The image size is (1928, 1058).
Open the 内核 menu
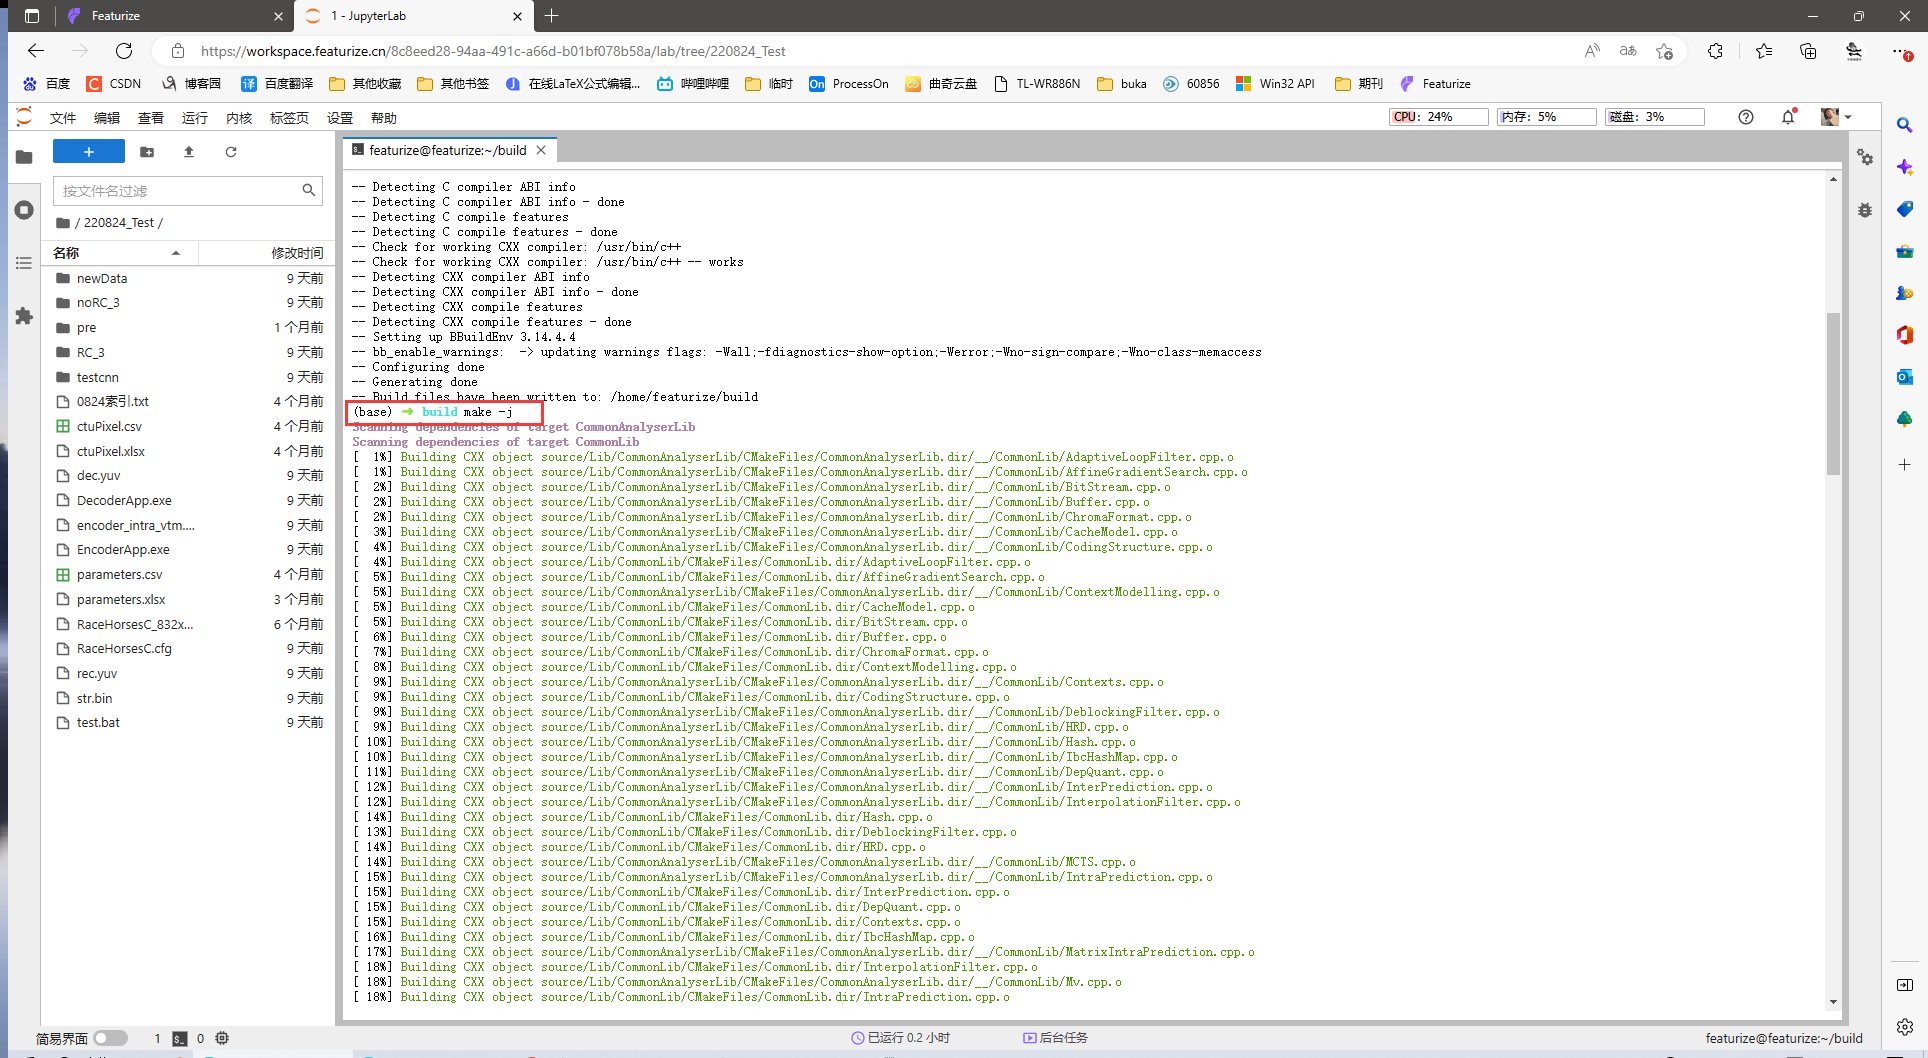click(x=239, y=118)
